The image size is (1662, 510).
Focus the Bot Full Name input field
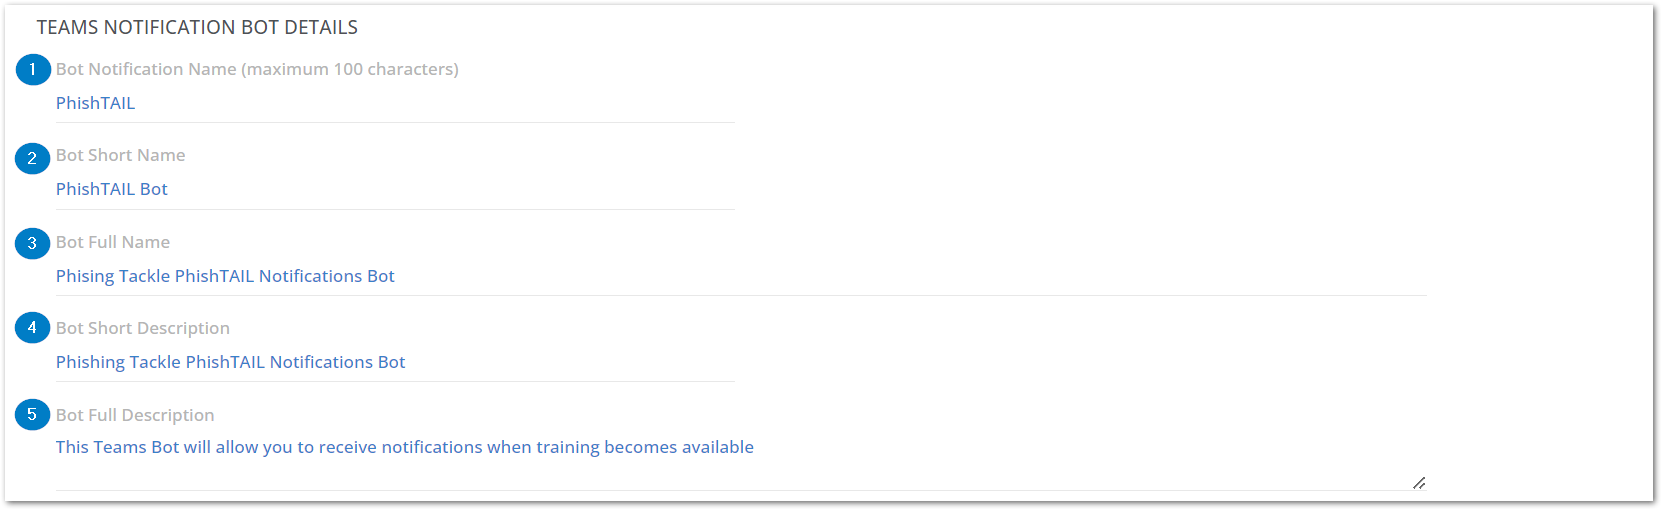click(741, 277)
